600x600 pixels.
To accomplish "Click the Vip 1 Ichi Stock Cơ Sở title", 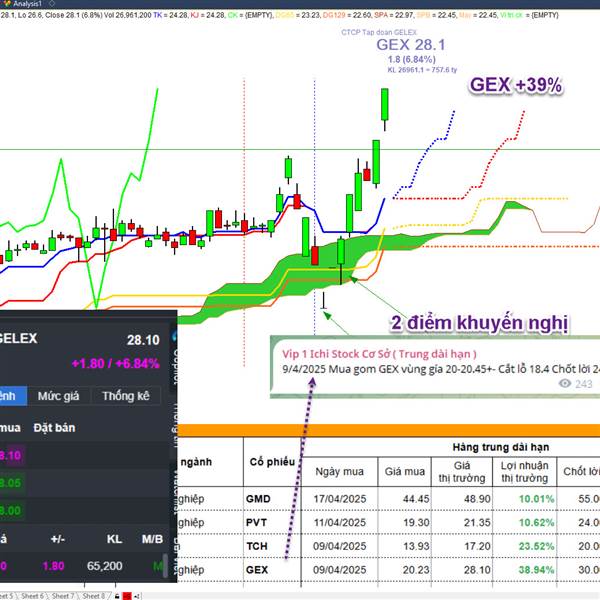I will (x=379, y=354).
